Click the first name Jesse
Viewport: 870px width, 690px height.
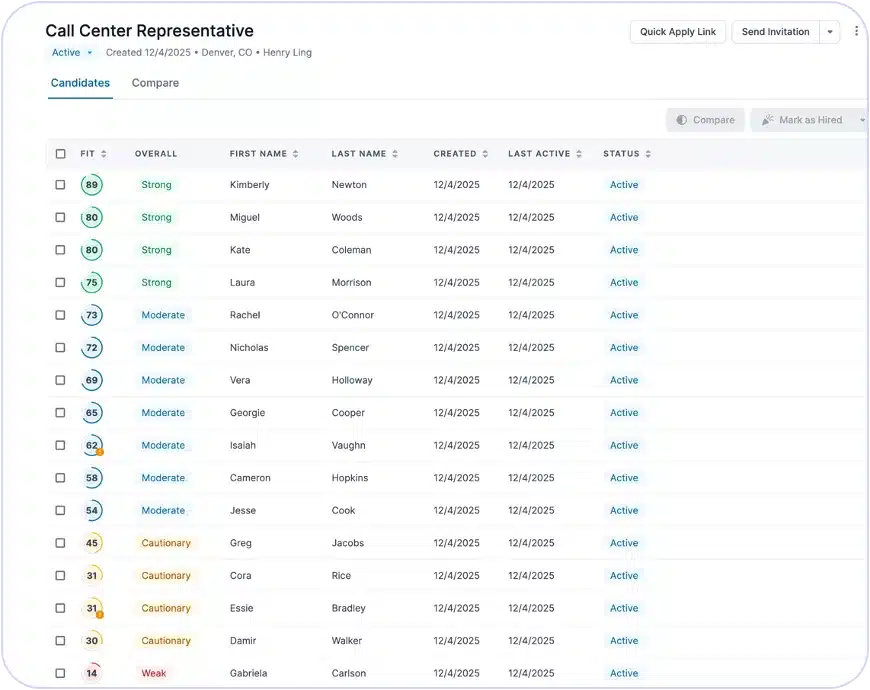[243, 510]
